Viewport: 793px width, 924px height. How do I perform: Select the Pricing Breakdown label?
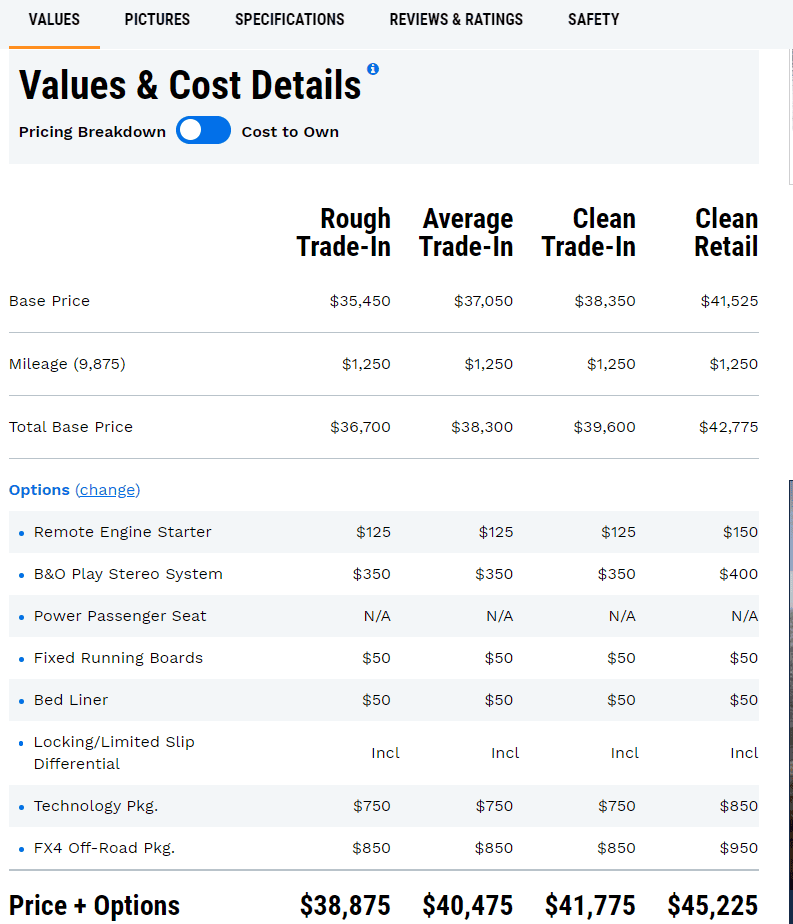[92, 132]
